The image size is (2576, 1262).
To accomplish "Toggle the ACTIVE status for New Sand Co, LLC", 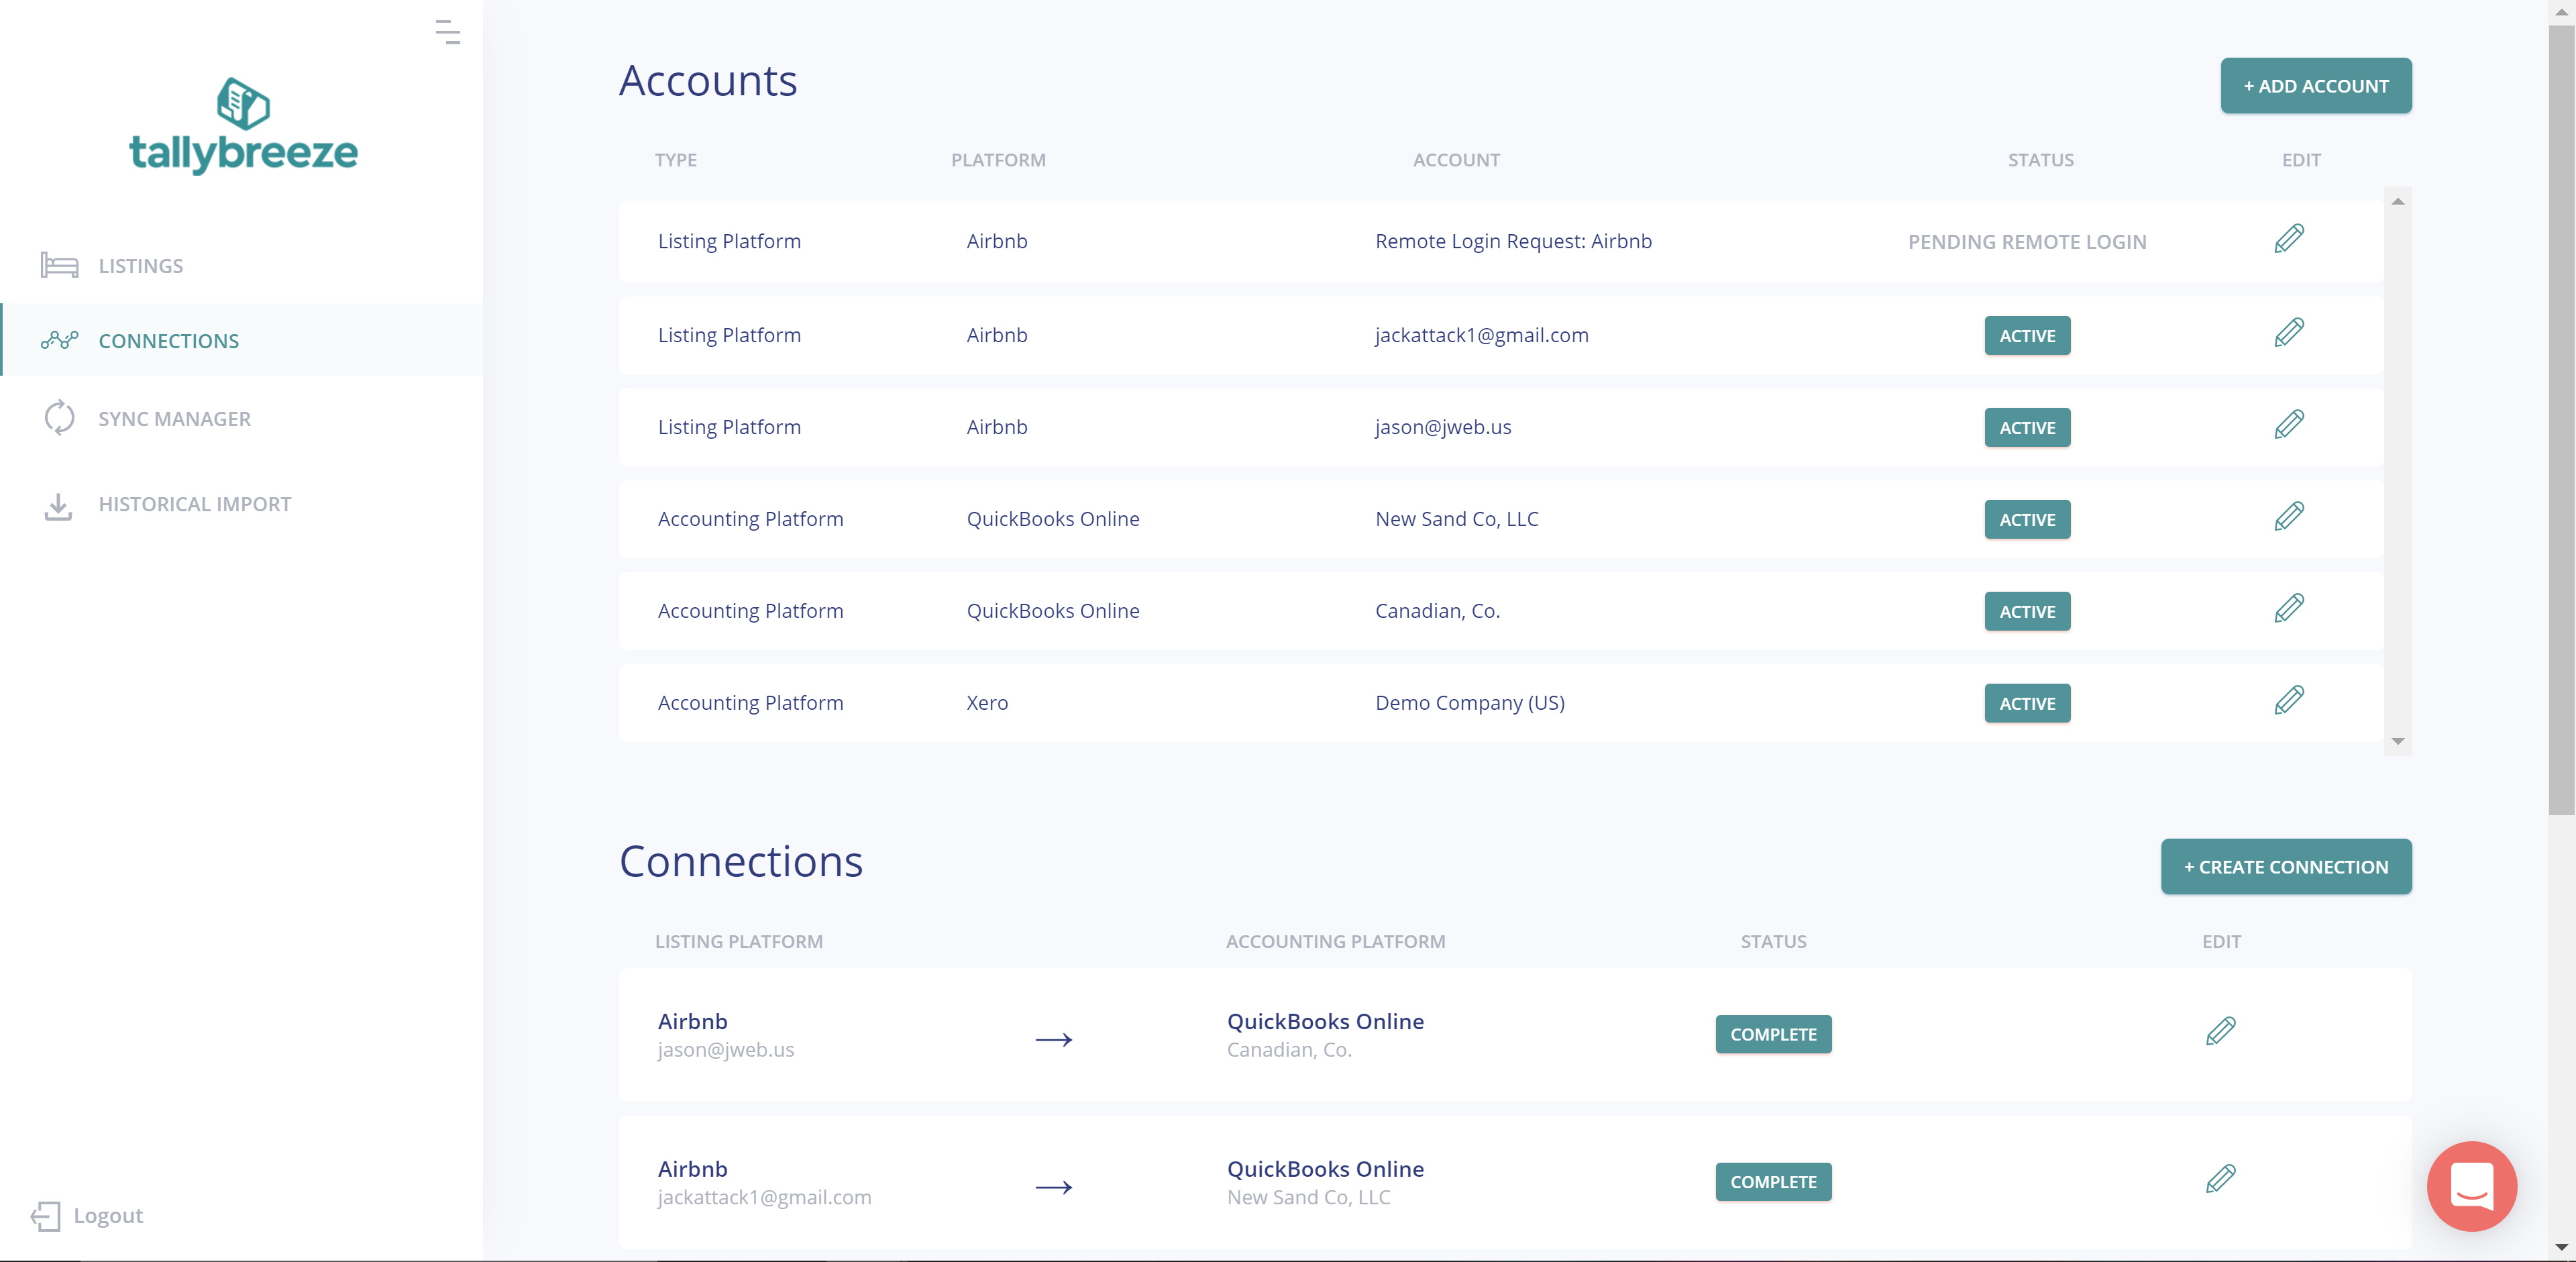I will (x=2027, y=519).
